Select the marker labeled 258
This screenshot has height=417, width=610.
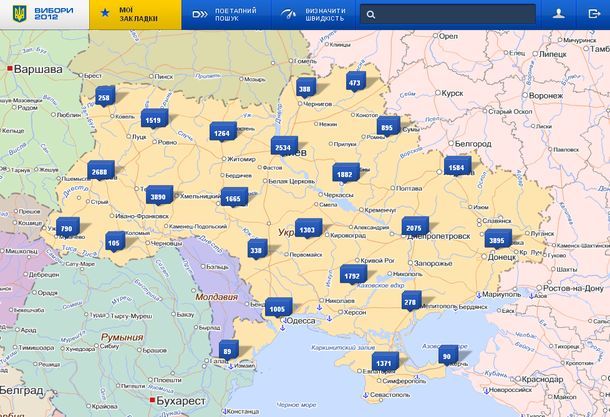[x=104, y=97]
